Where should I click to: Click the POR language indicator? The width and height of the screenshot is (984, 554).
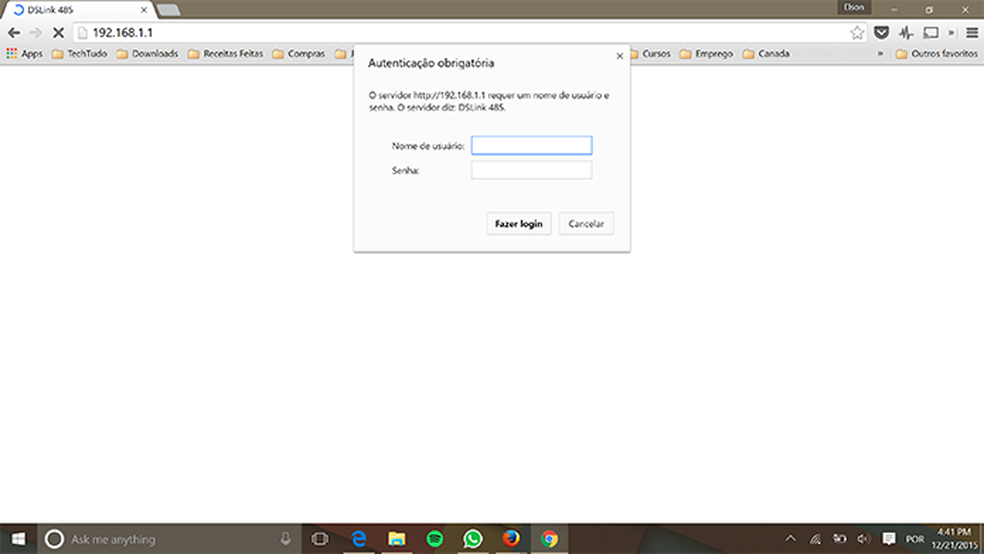coord(914,539)
